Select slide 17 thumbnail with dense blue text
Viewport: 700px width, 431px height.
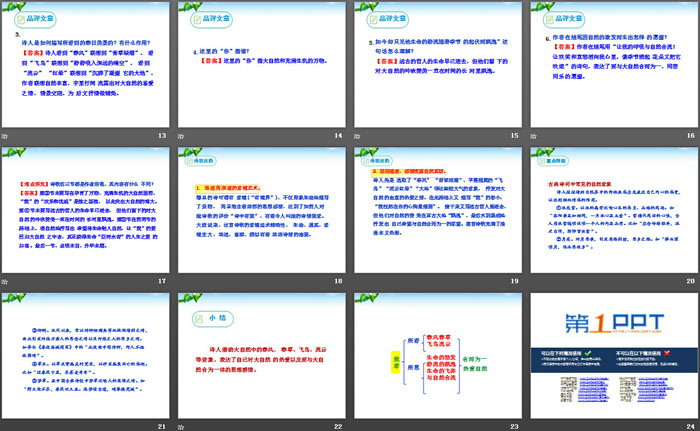click(x=85, y=210)
